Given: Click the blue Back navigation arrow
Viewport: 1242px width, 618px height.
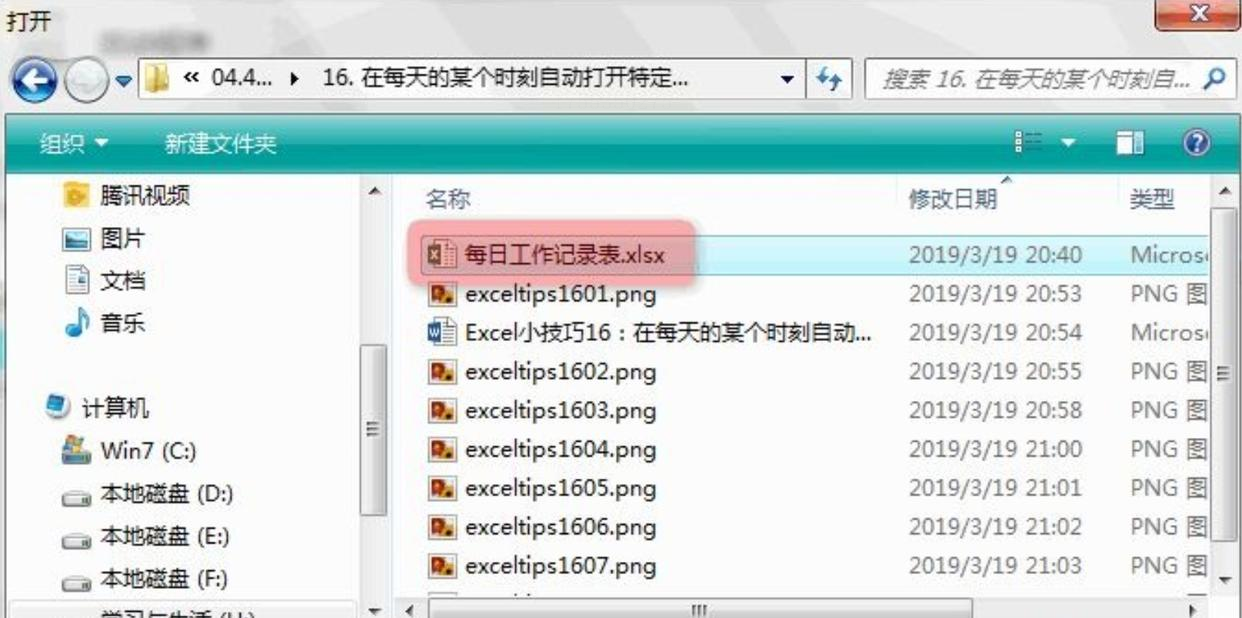Looking at the screenshot, I should 34,81.
